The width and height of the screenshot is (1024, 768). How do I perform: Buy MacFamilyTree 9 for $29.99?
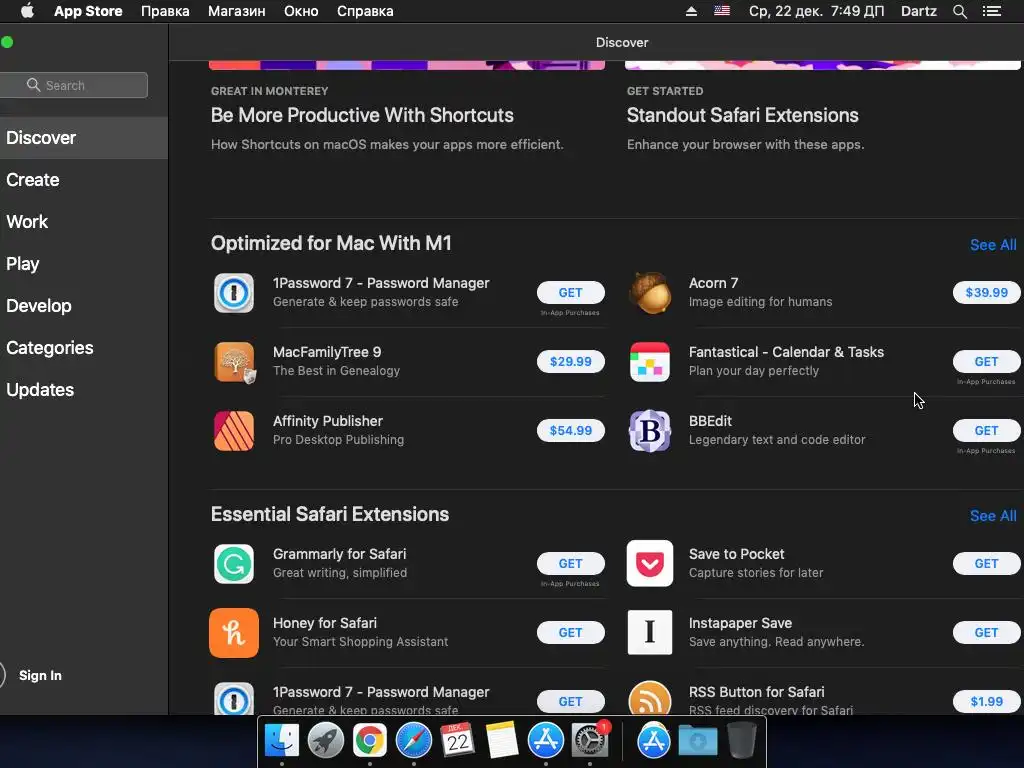tap(570, 362)
